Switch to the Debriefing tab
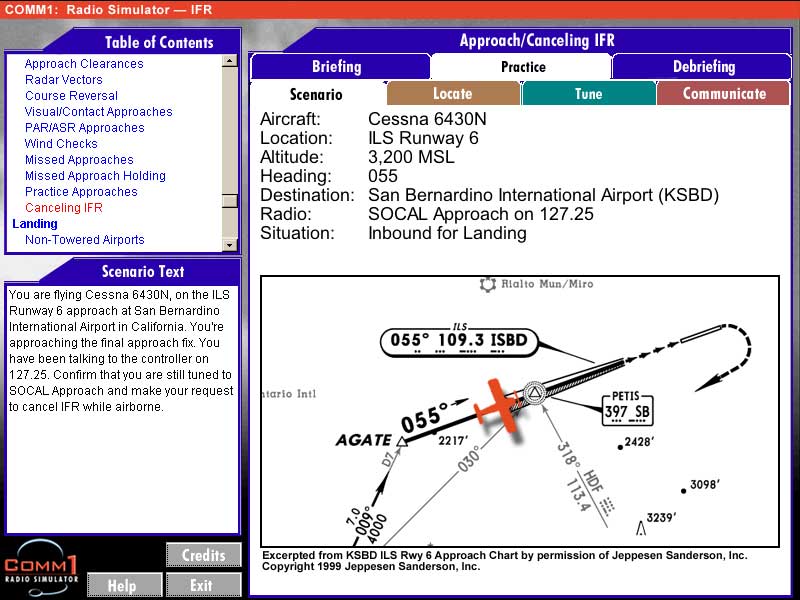 (x=703, y=67)
